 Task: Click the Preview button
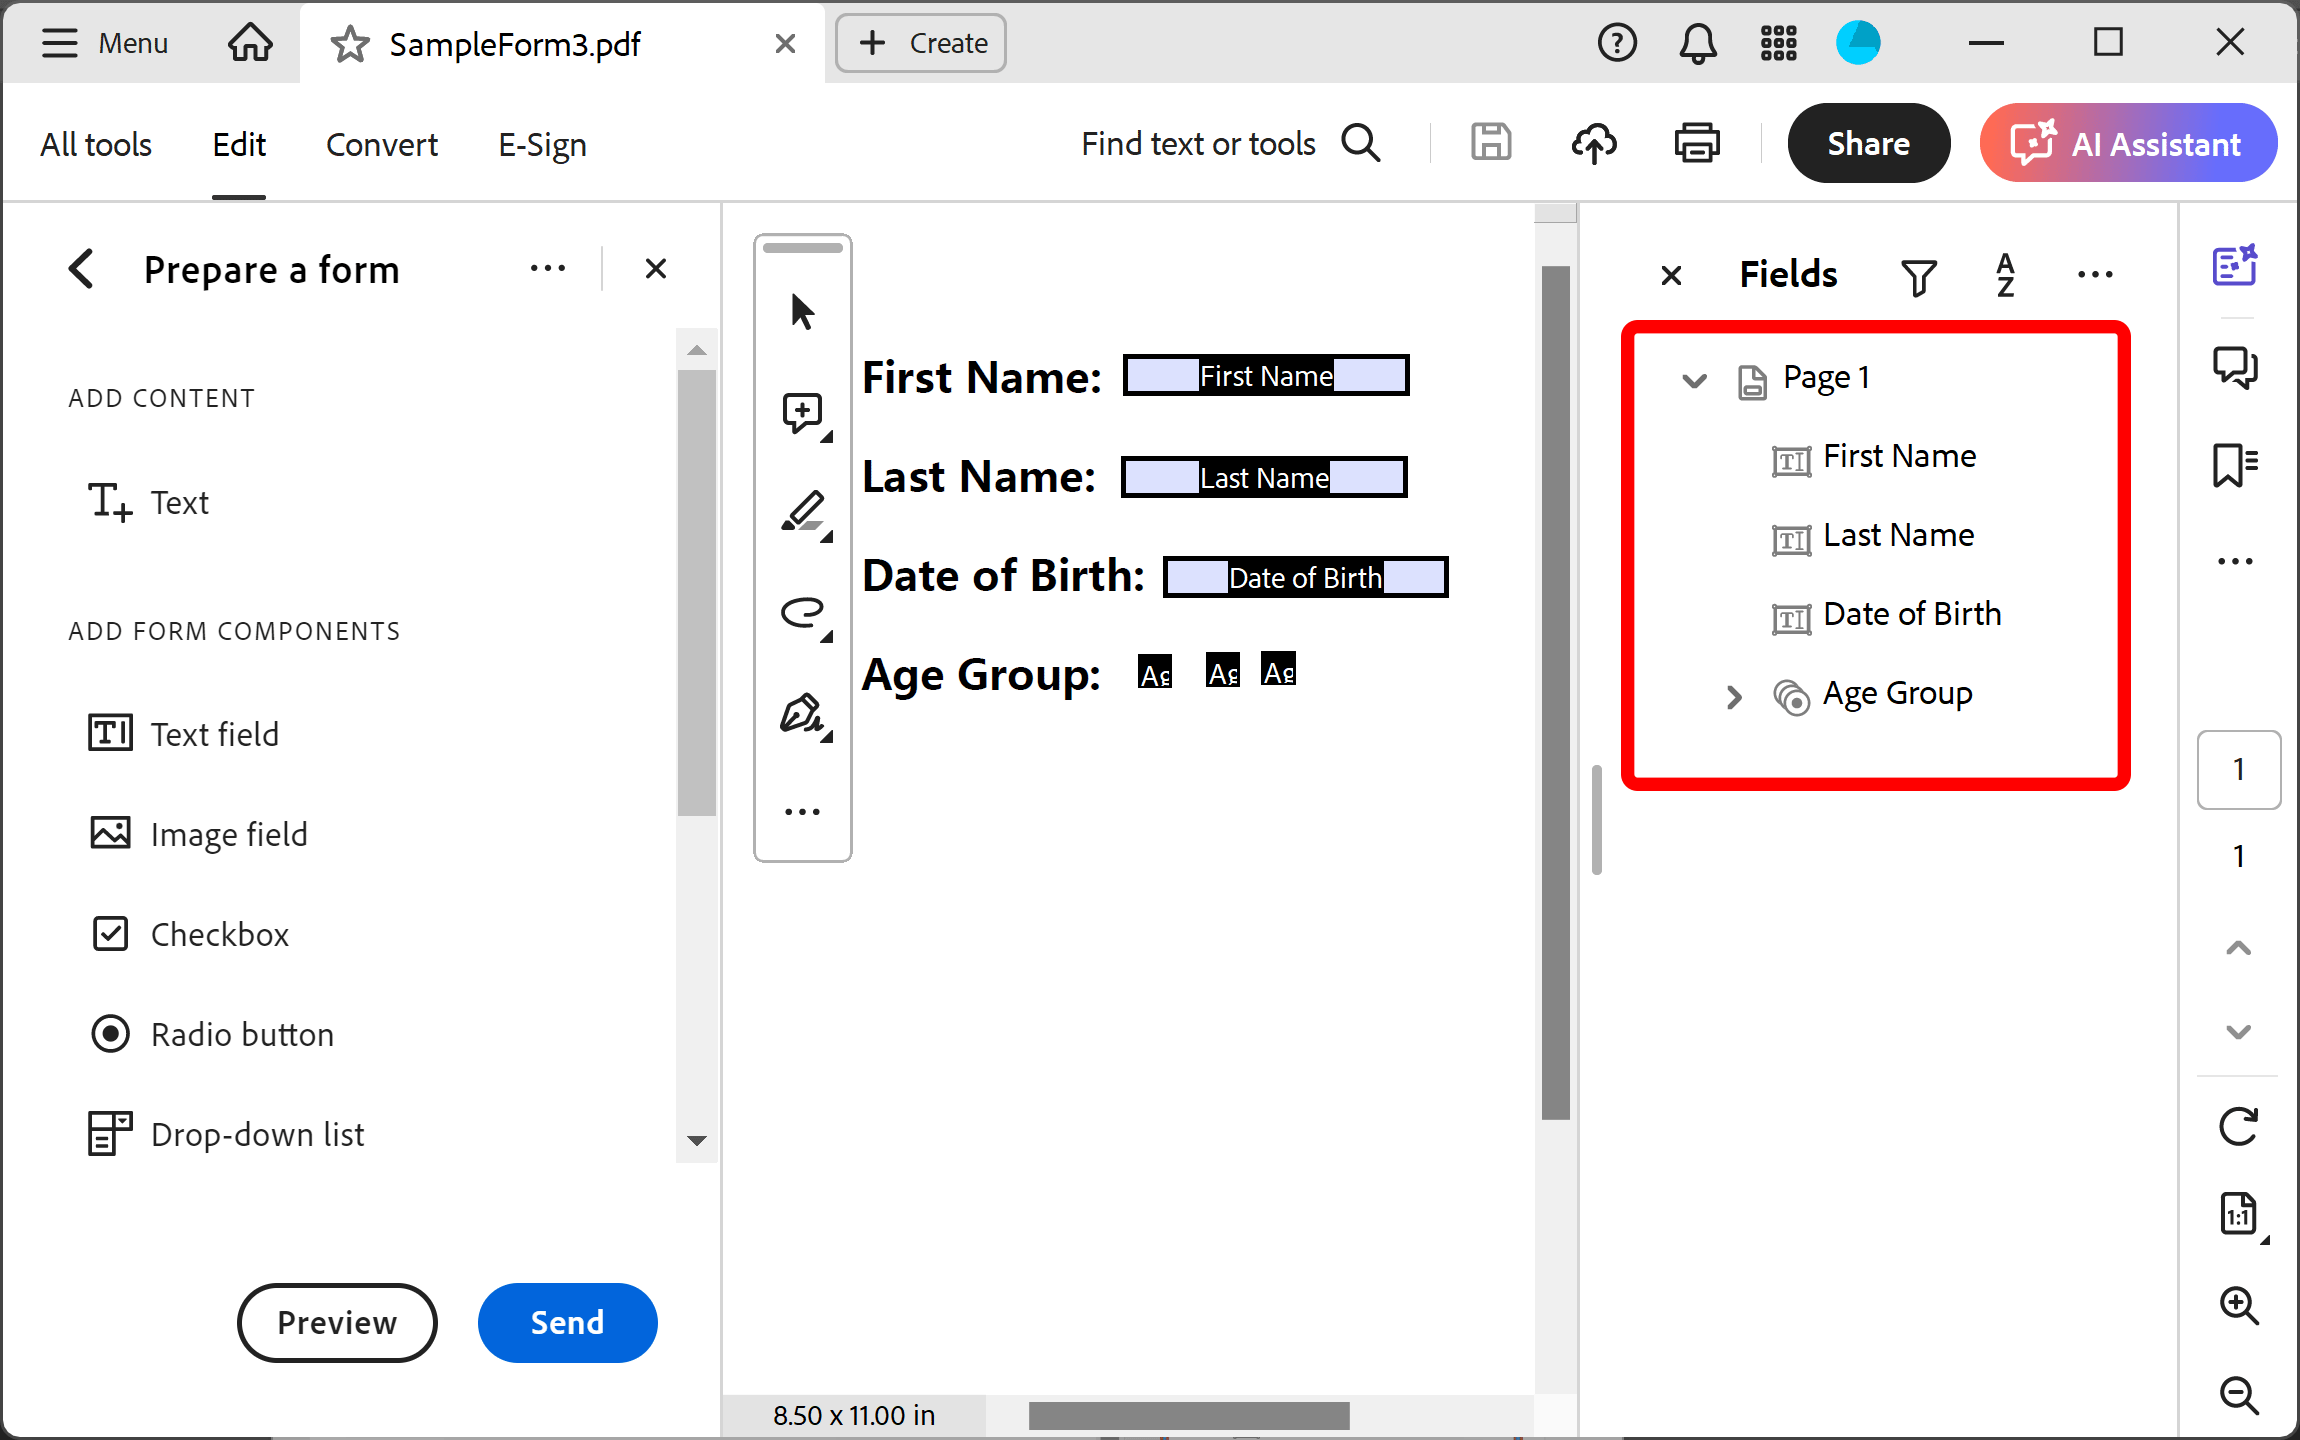click(x=336, y=1322)
